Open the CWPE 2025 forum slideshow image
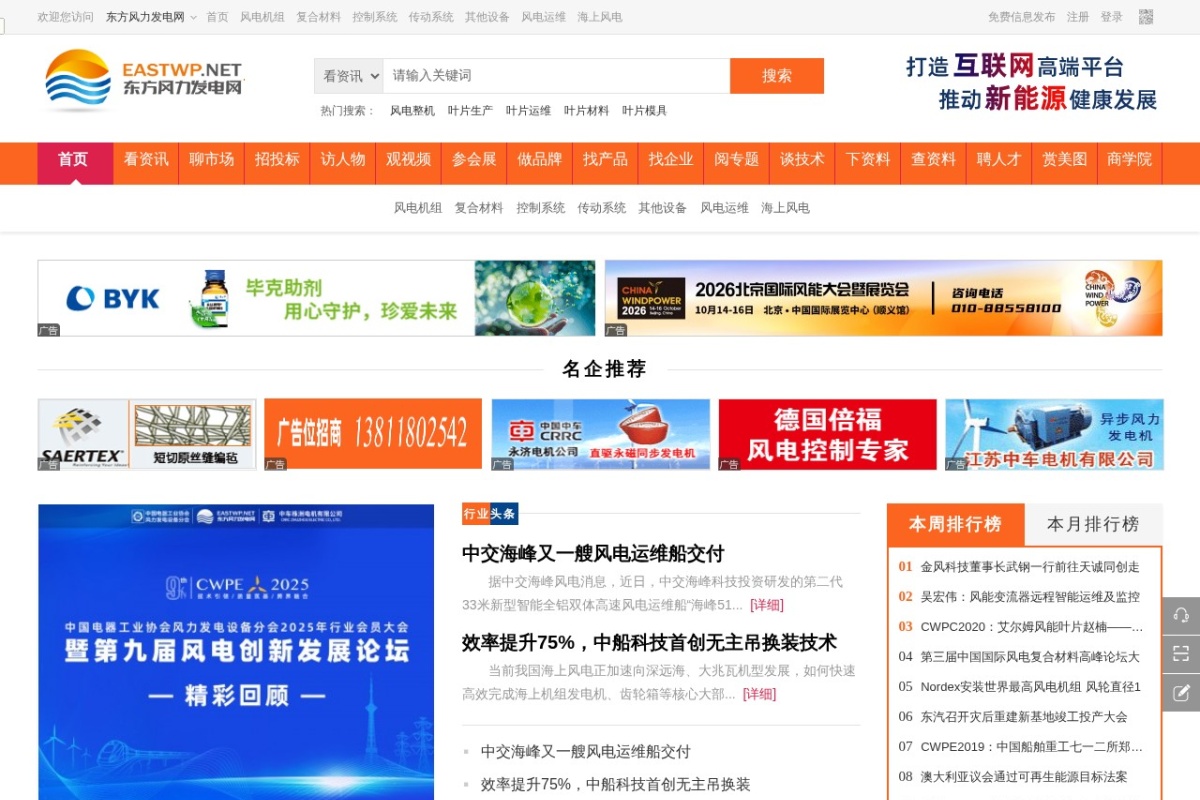Image resolution: width=1200 pixels, height=800 pixels. coord(236,652)
